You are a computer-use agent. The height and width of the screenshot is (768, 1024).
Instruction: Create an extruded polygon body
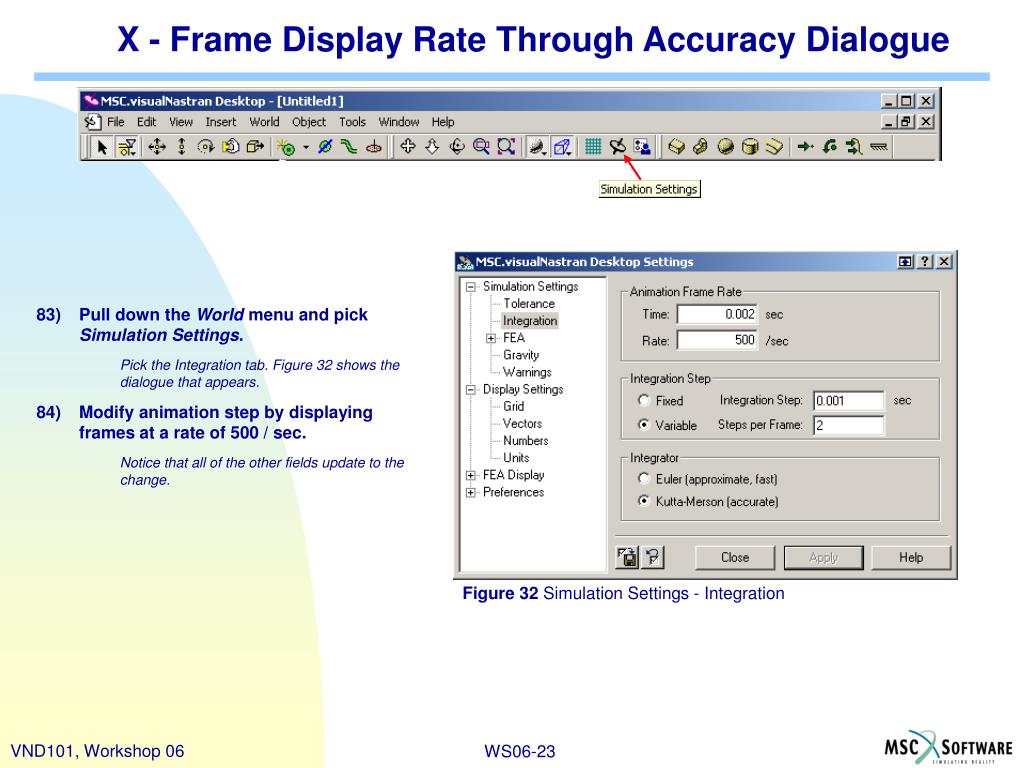point(701,147)
